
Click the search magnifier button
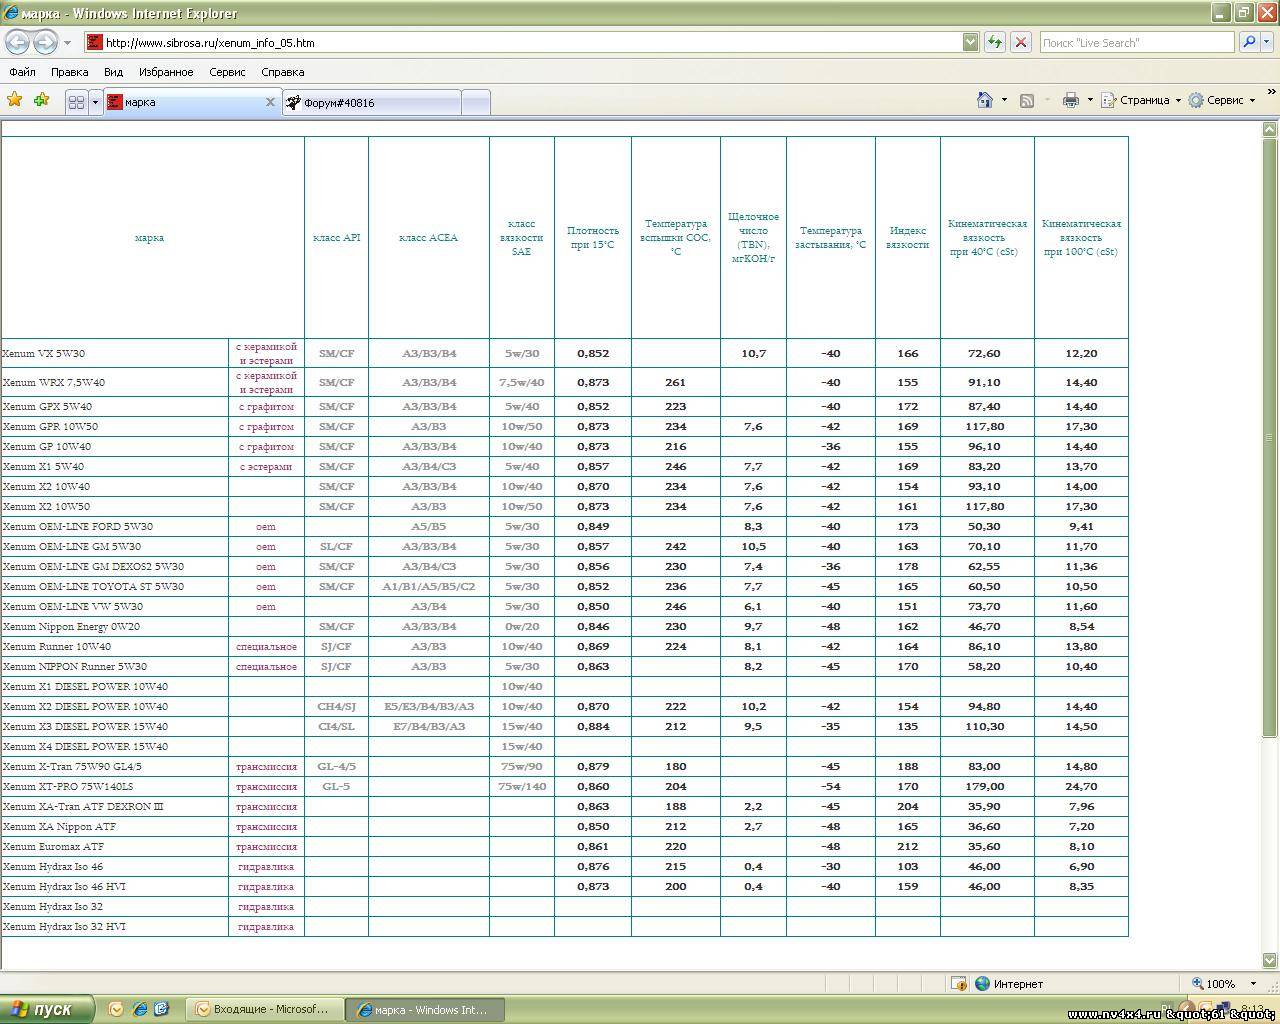[1248, 42]
